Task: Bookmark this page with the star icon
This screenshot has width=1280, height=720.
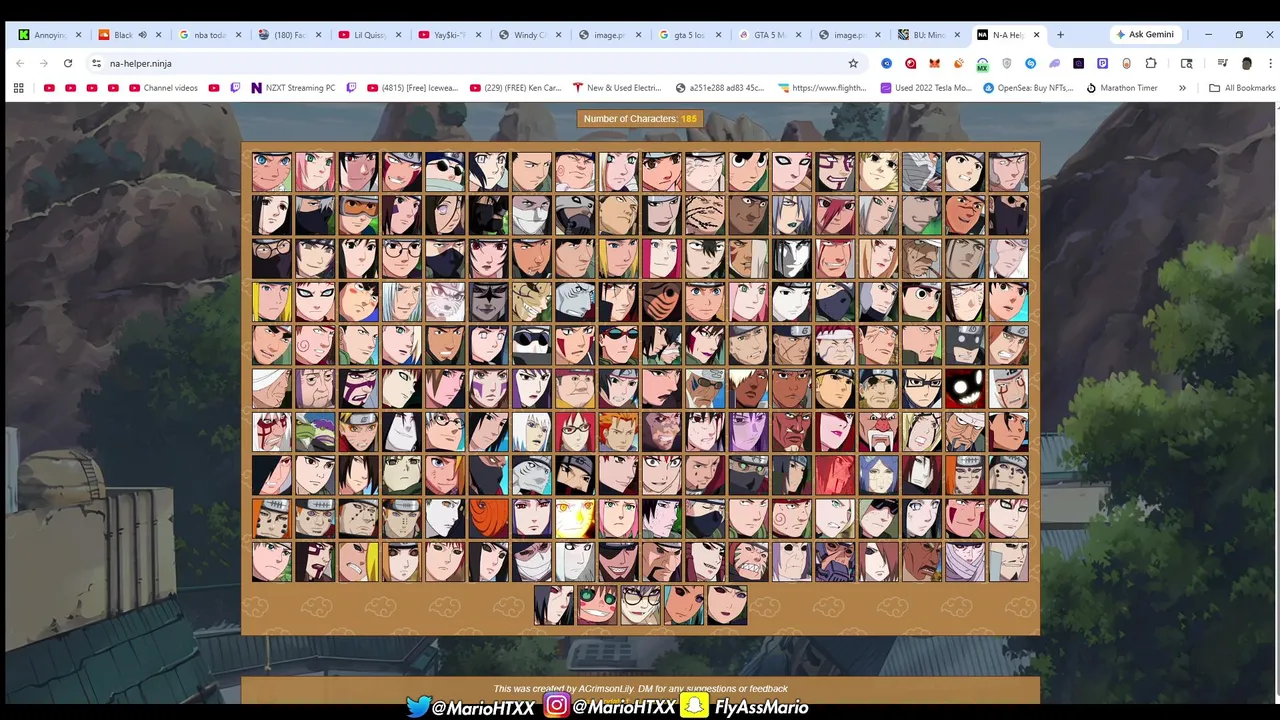Action: point(853,63)
